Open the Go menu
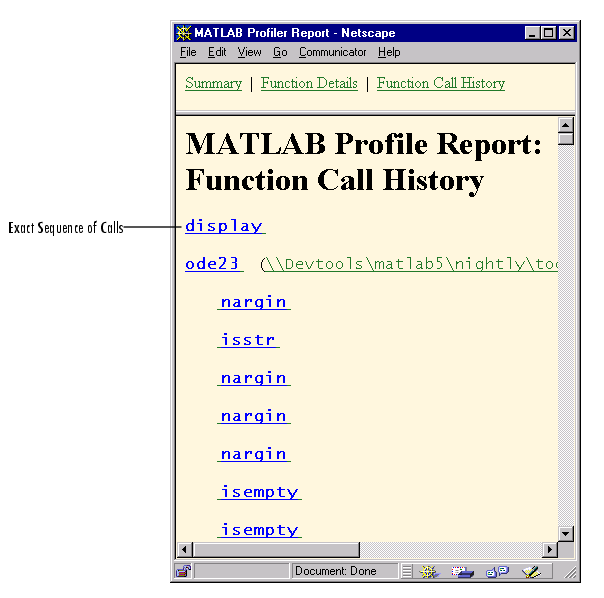The image size is (604, 598). pyautogui.click(x=280, y=52)
